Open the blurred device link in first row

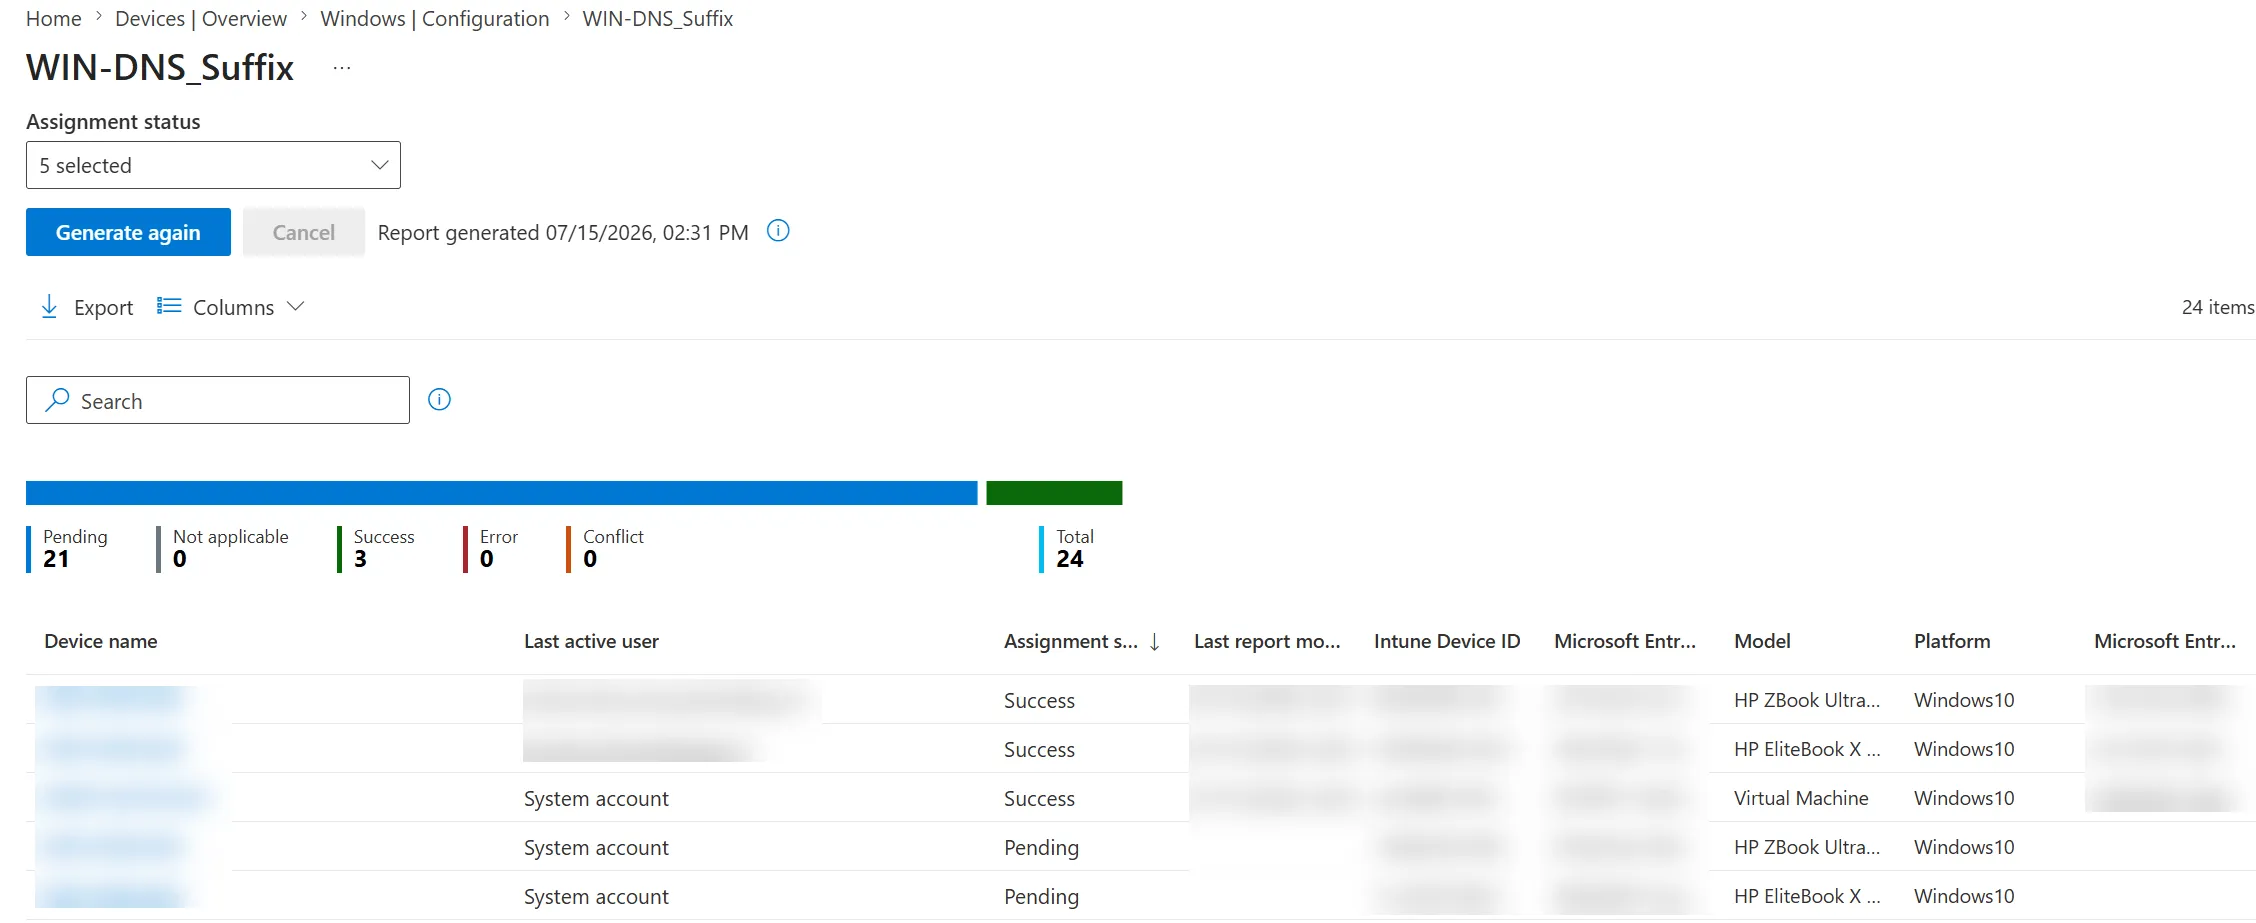[x=112, y=698]
